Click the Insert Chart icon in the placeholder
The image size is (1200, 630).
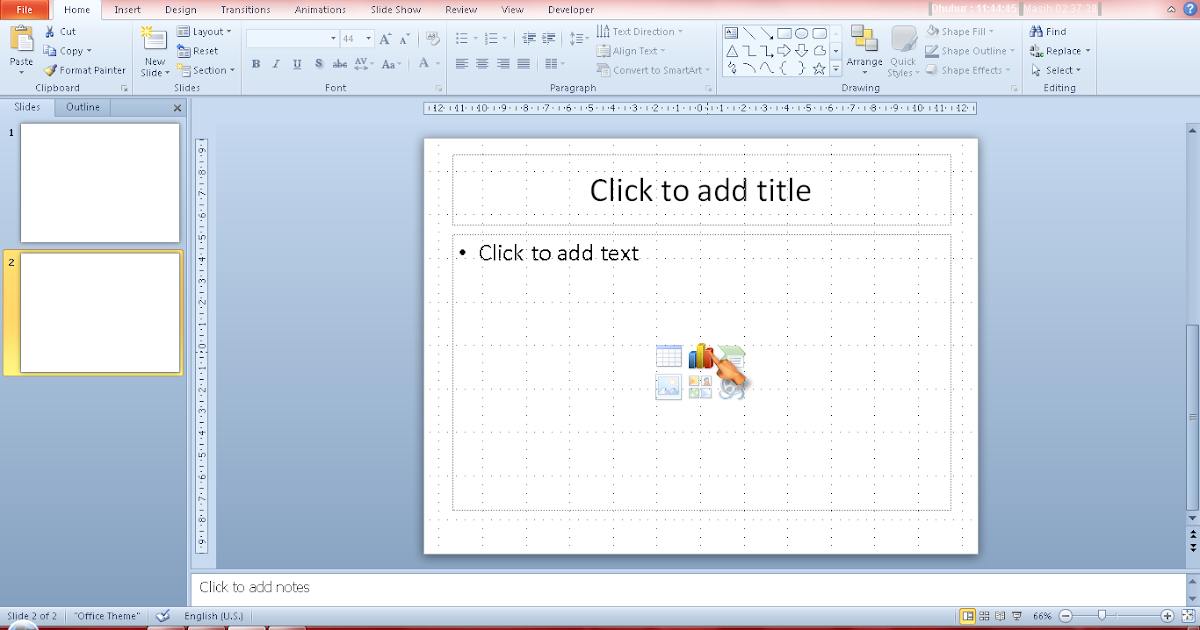click(701, 355)
